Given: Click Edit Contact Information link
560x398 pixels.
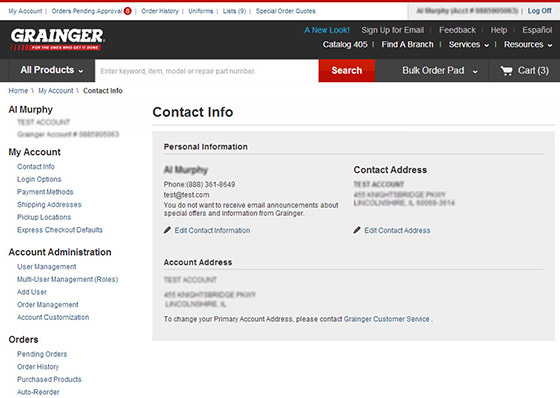Looking at the screenshot, I should pyautogui.click(x=212, y=230).
